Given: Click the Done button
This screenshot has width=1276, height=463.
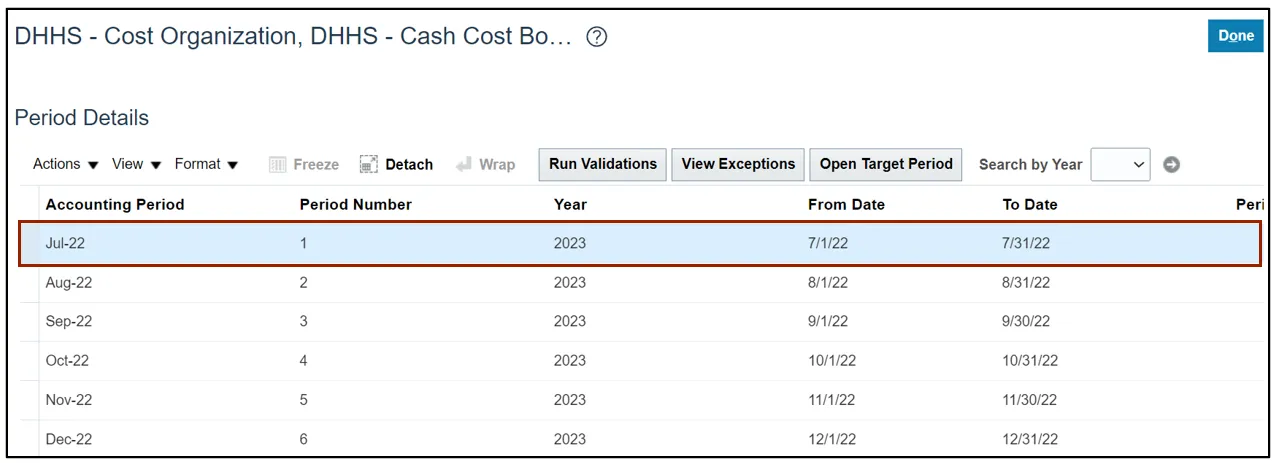Looking at the screenshot, I should click(1236, 36).
